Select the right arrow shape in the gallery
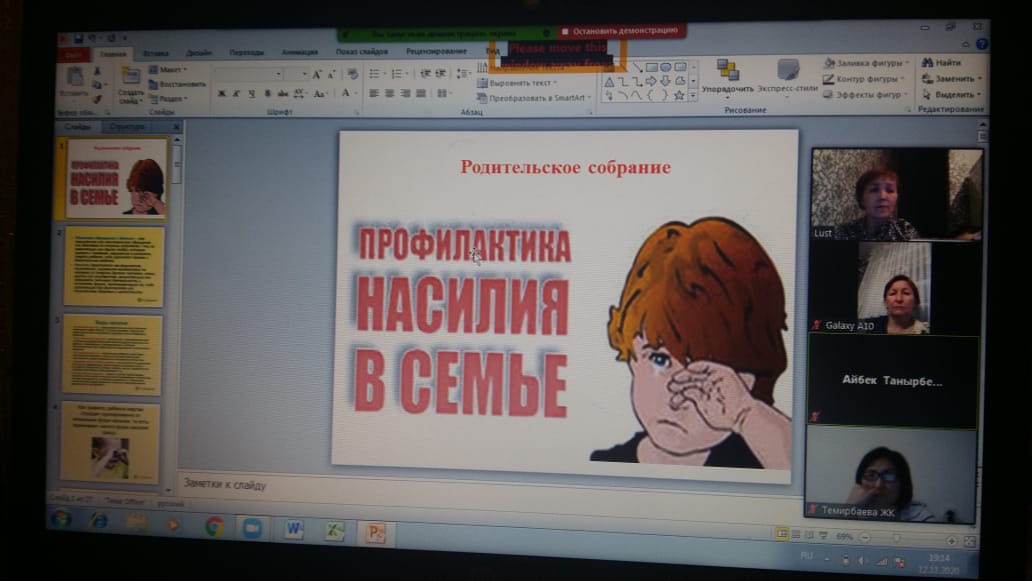The width and height of the screenshot is (1032, 581). 651,81
